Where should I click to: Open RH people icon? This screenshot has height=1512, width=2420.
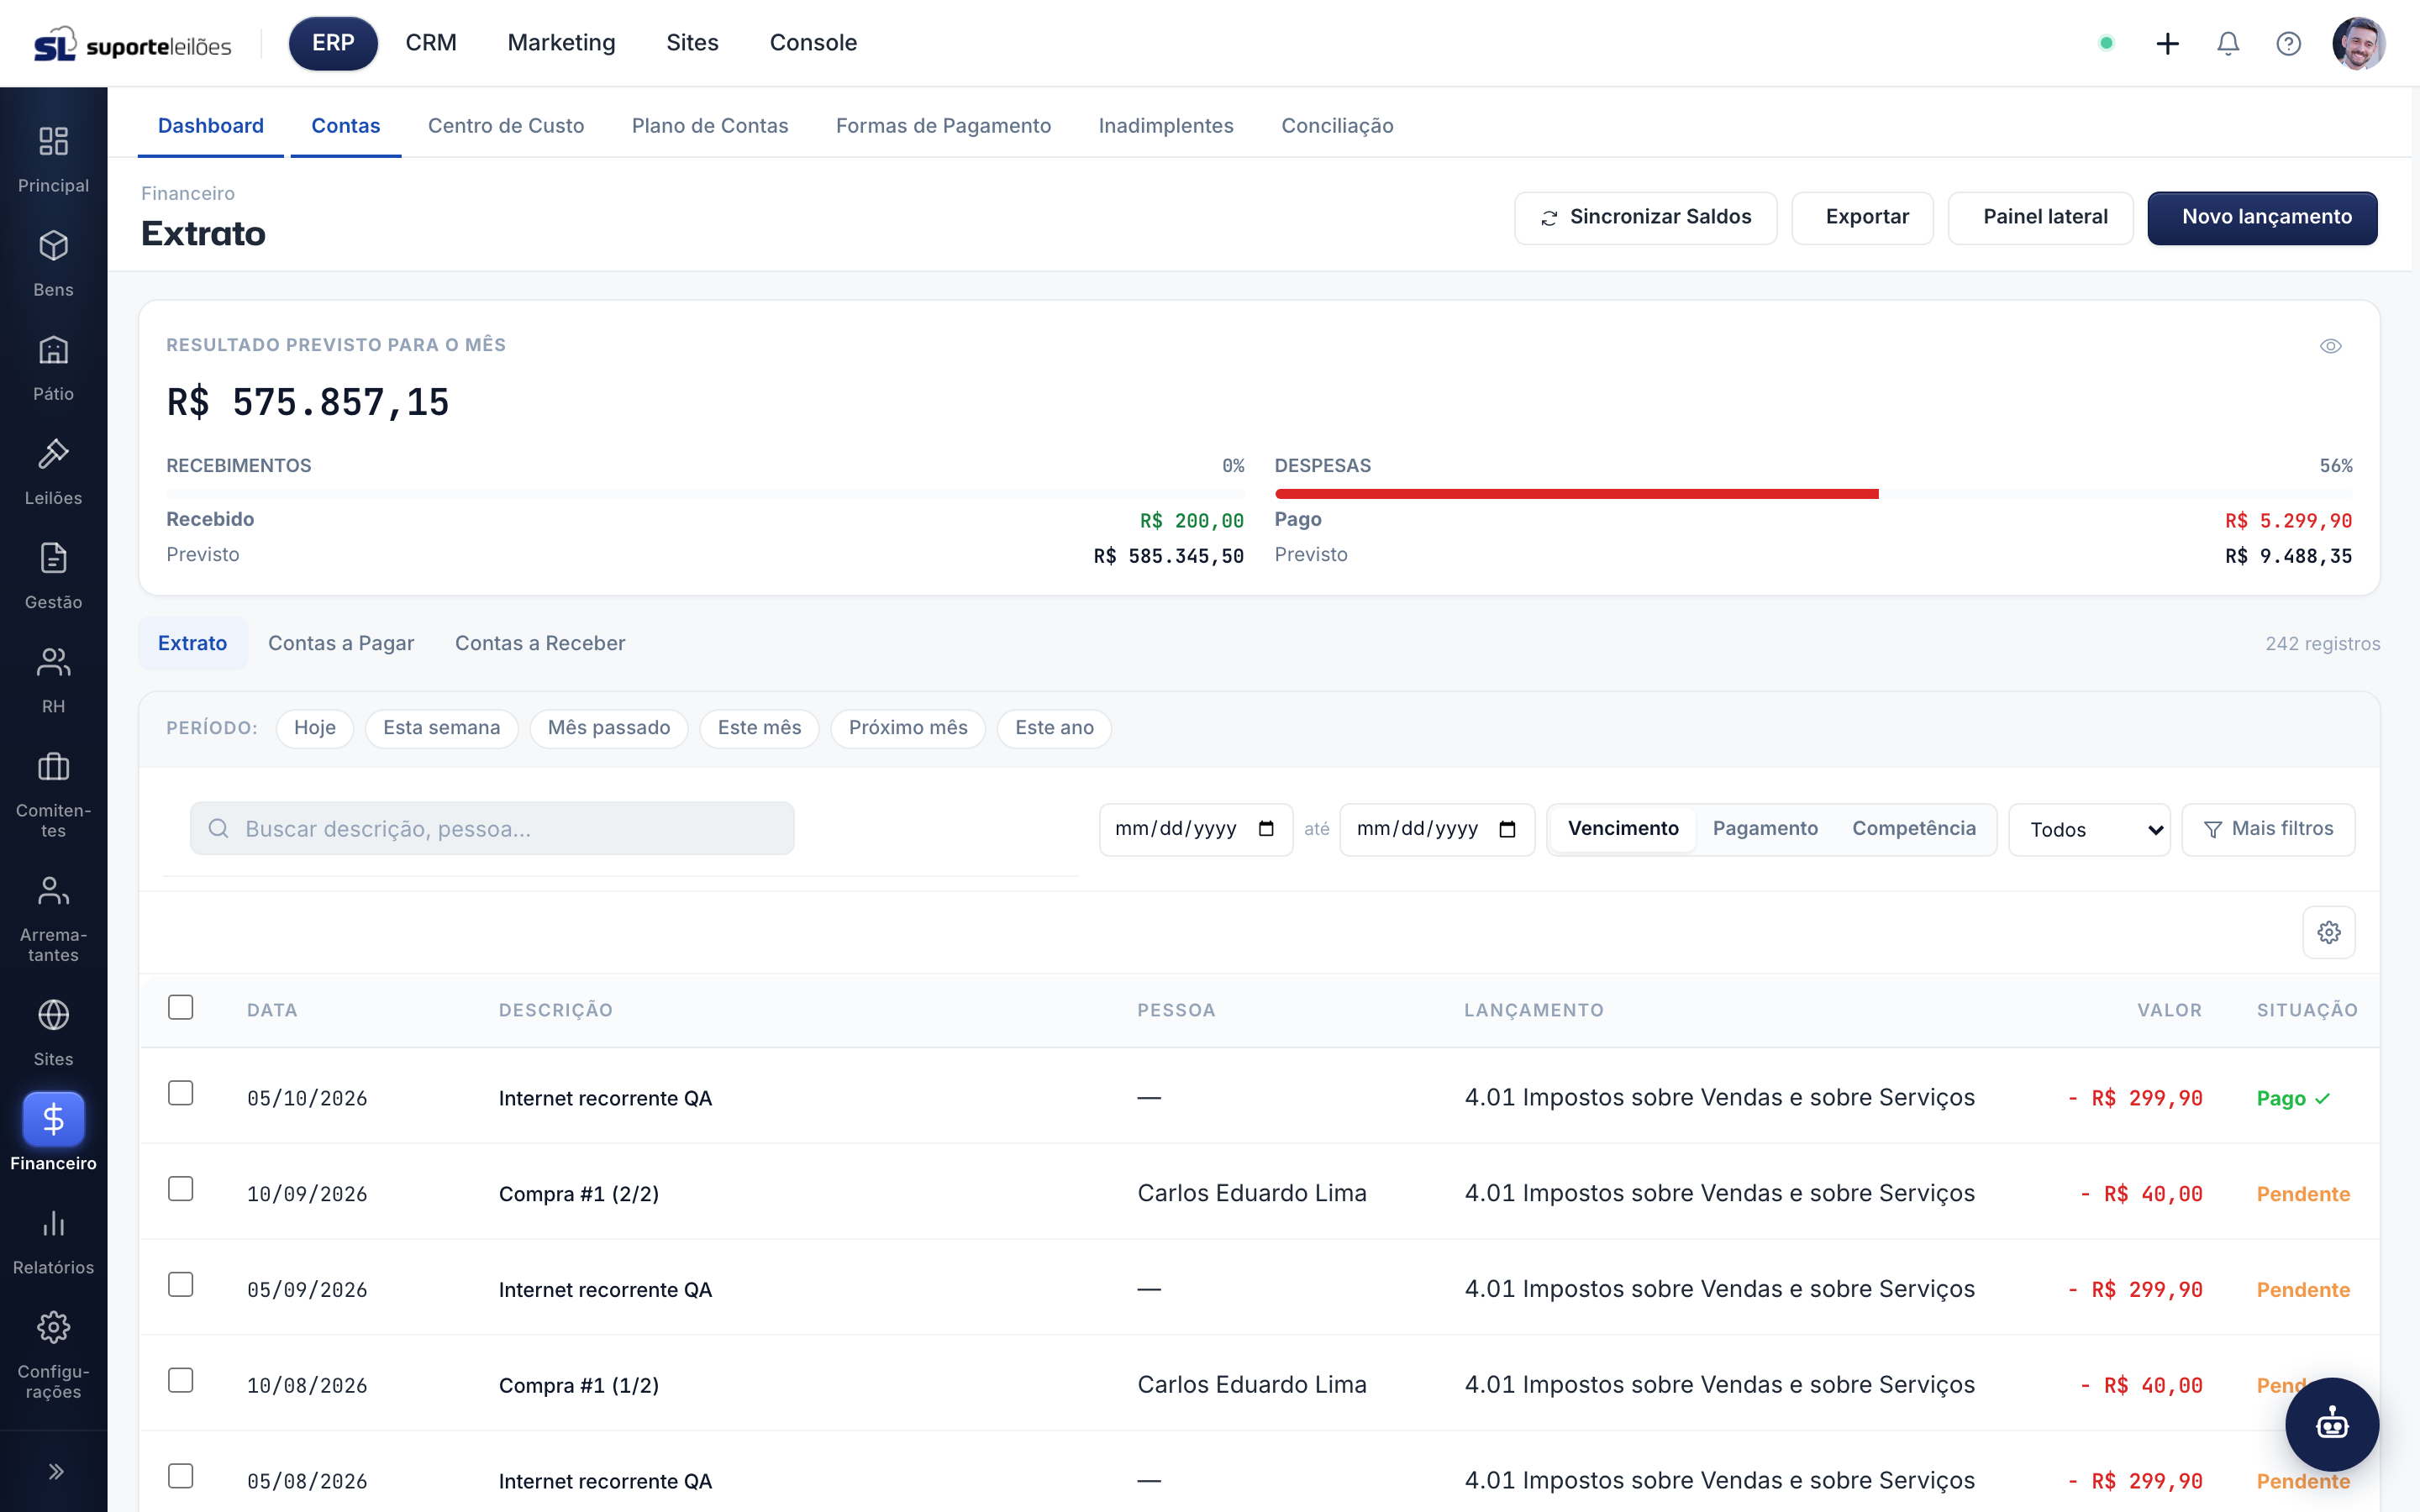[53, 661]
